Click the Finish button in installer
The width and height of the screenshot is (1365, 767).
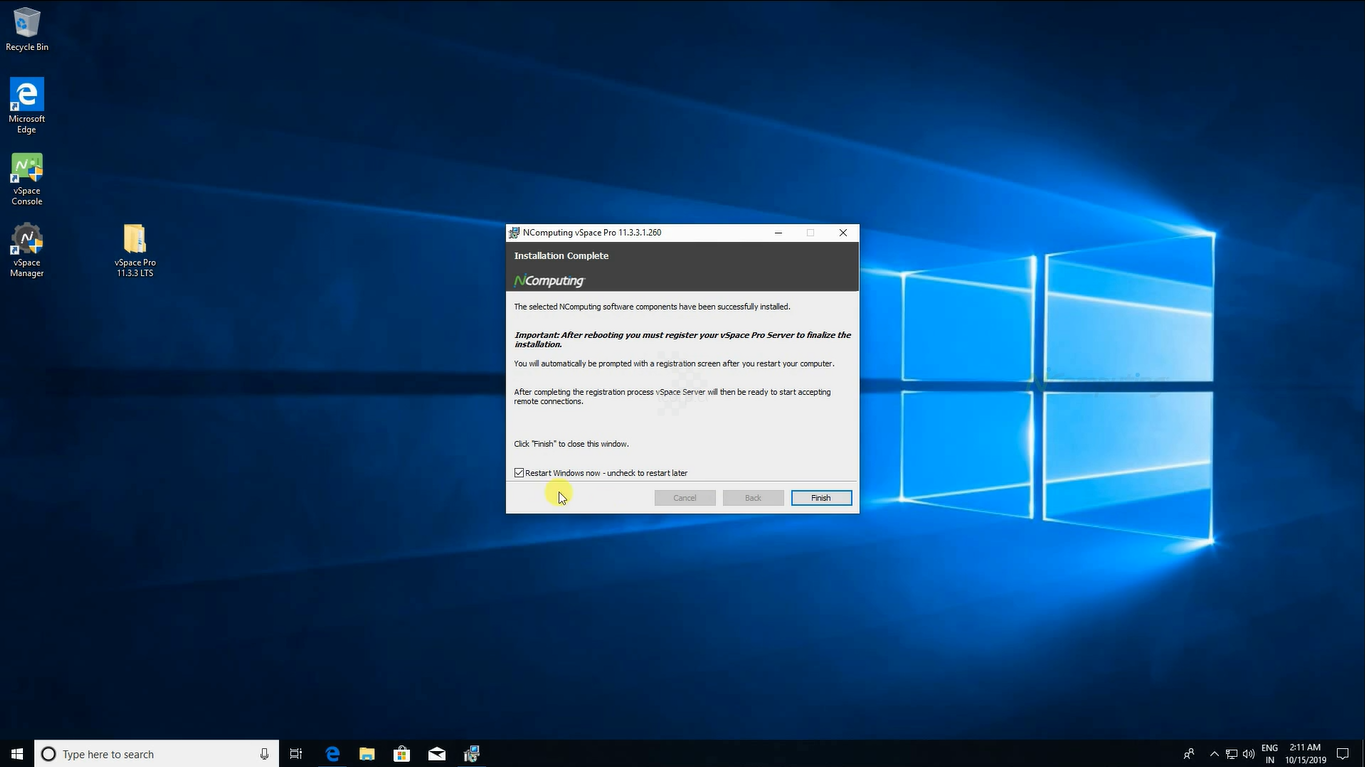point(821,498)
